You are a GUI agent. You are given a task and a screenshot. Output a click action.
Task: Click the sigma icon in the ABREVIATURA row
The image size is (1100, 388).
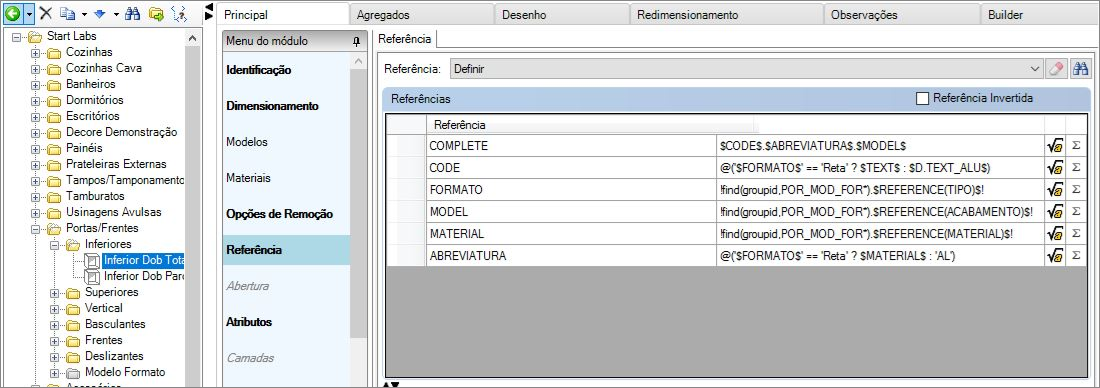1076,256
